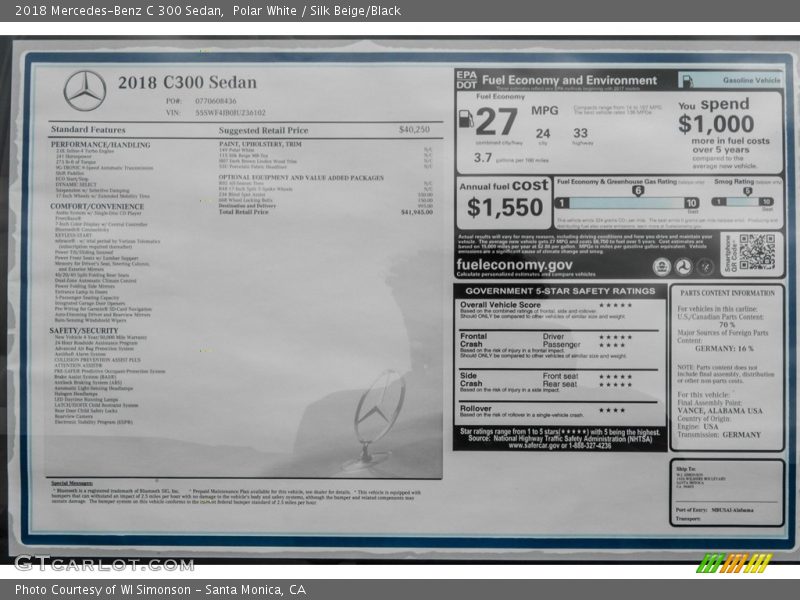This screenshot has width=800, height=600.
Task: Click the Annual fuel cost $1,550 box
Action: pos(504,201)
